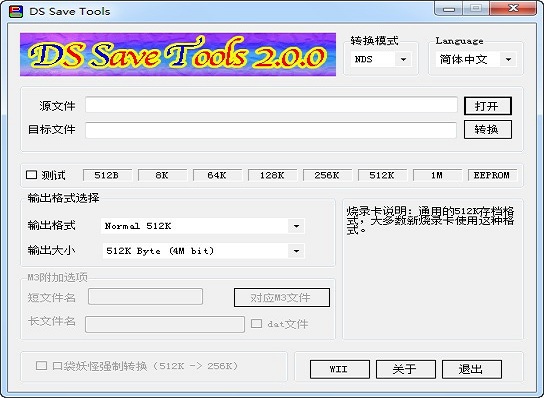Screen dimensions: 544x398
Task: Select the 128K size button
Action: coord(273,175)
